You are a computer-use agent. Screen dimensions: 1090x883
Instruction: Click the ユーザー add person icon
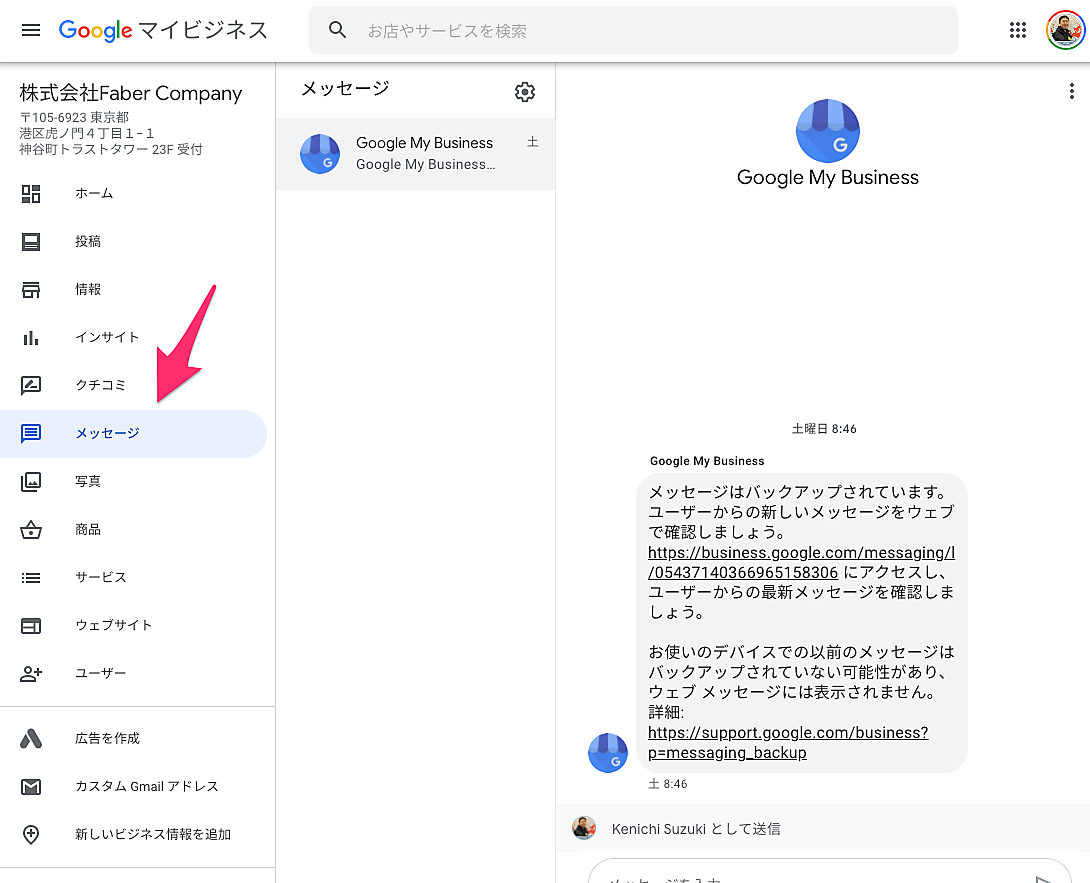pyautogui.click(x=31, y=674)
